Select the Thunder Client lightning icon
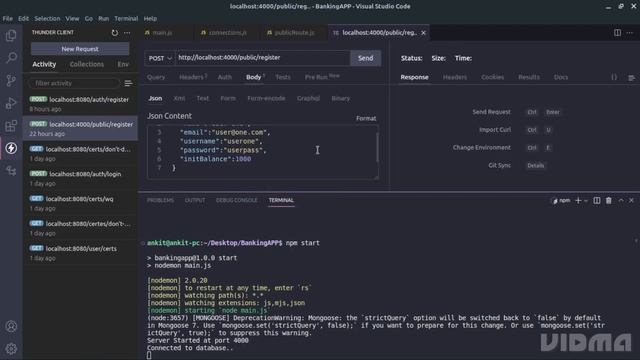Screen dimensions: 640x360 click(11, 148)
